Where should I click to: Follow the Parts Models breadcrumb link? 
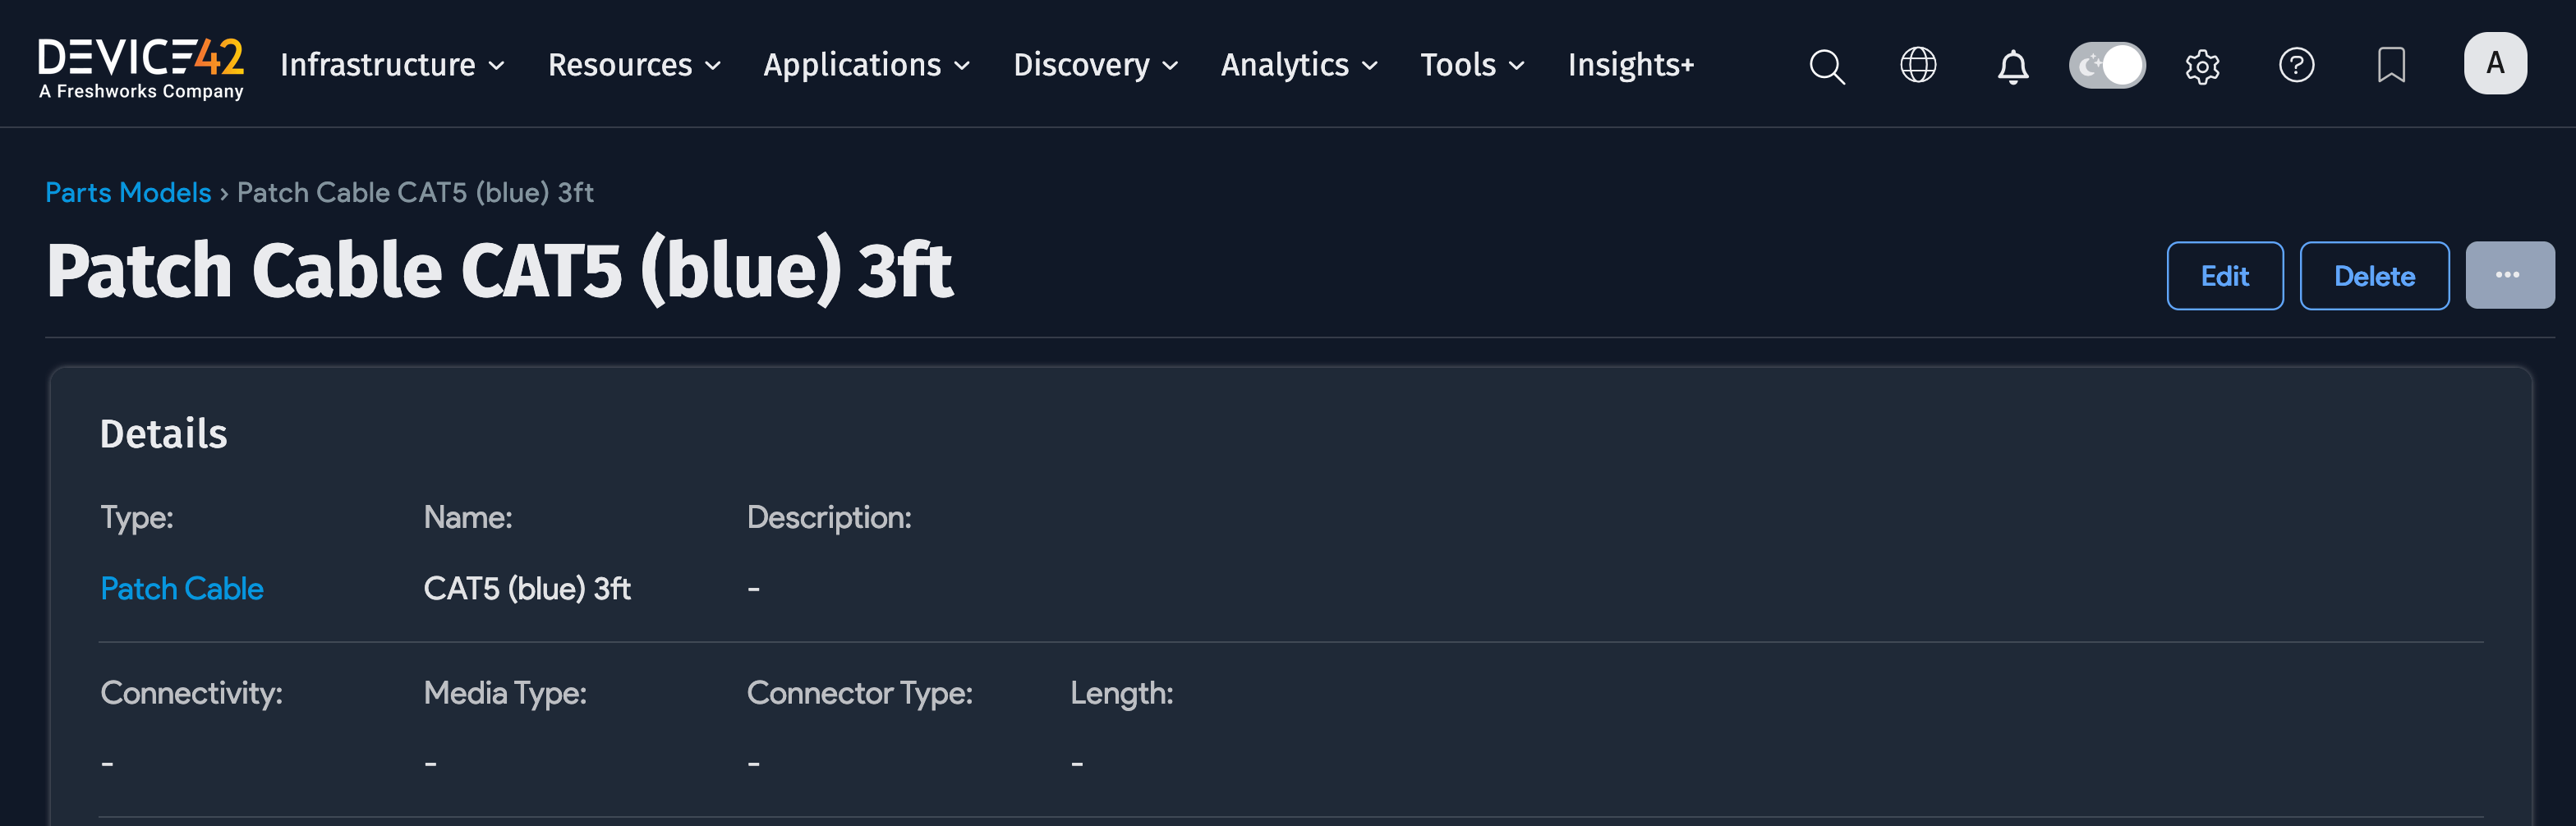coord(128,192)
